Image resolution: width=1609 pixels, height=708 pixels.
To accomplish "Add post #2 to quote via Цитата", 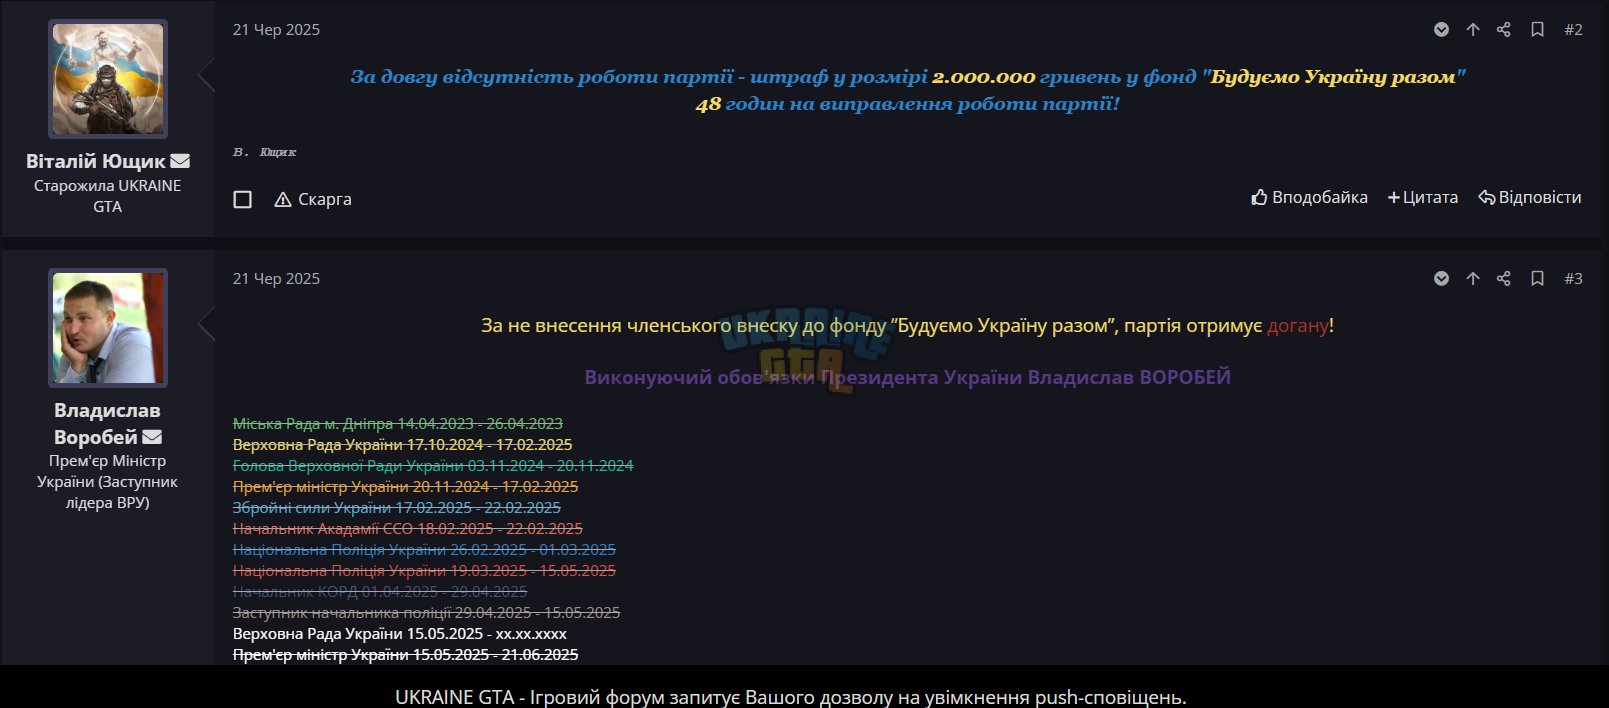I will coord(1423,197).
